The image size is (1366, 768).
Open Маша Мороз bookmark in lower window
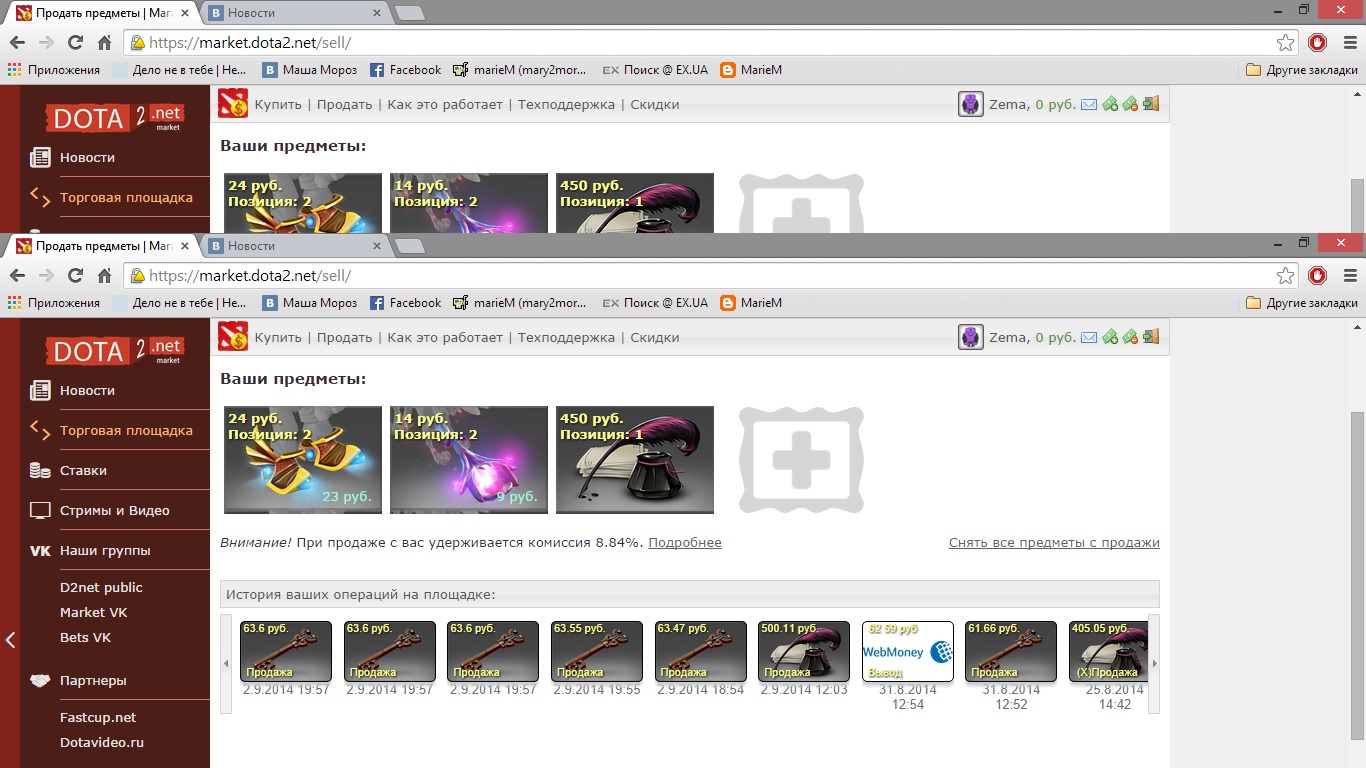[309, 302]
